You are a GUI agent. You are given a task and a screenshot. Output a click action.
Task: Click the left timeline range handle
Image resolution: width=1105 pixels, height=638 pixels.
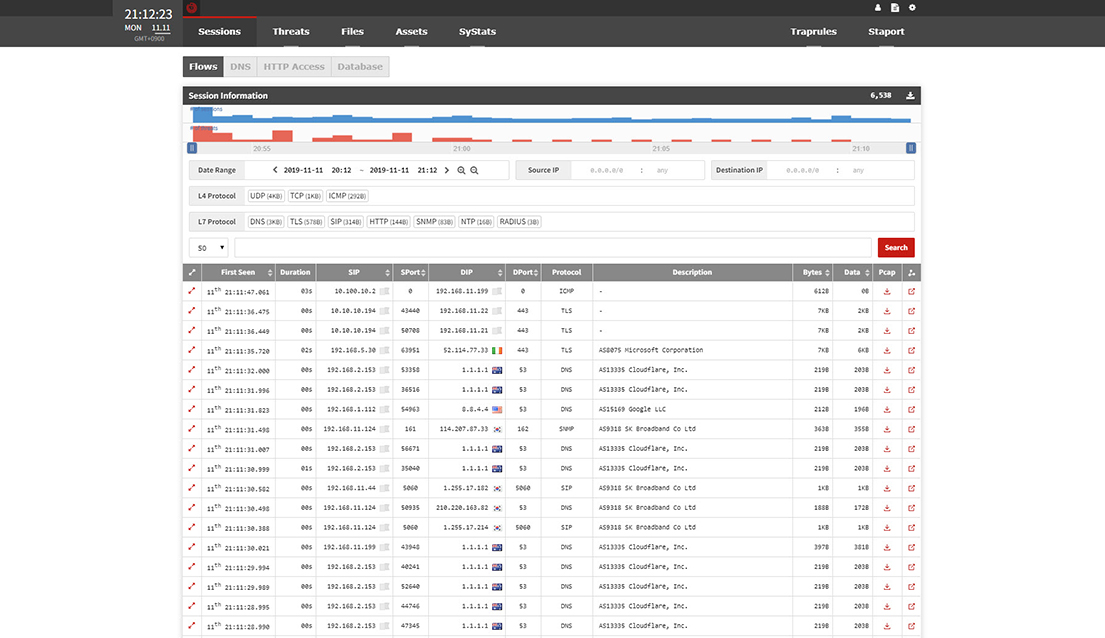[192, 148]
